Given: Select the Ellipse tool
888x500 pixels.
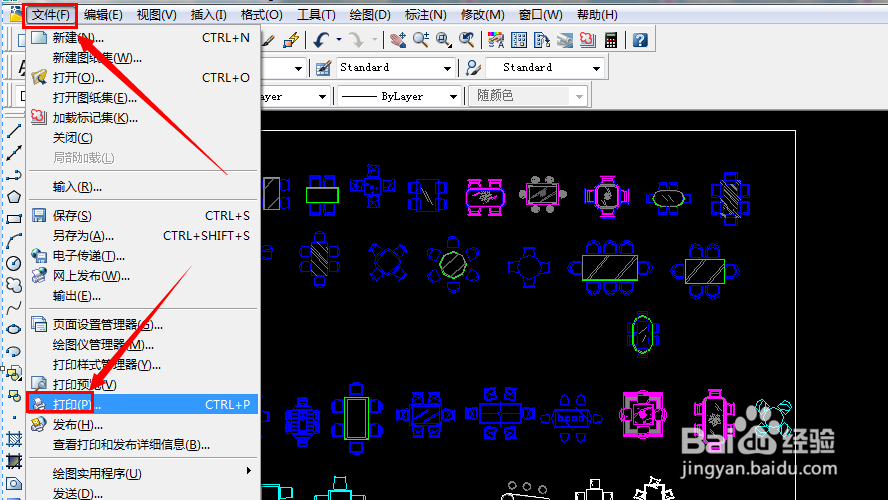Looking at the screenshot, I should point(14,329).
